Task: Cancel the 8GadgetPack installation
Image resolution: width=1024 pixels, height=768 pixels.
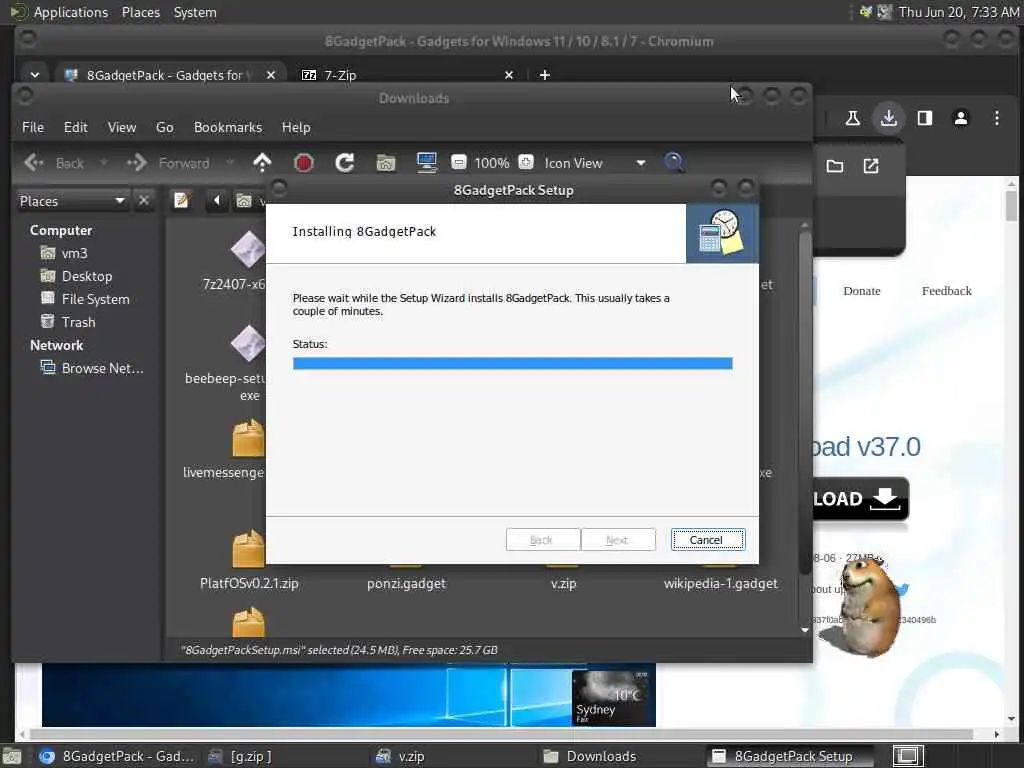Action: 707,540
